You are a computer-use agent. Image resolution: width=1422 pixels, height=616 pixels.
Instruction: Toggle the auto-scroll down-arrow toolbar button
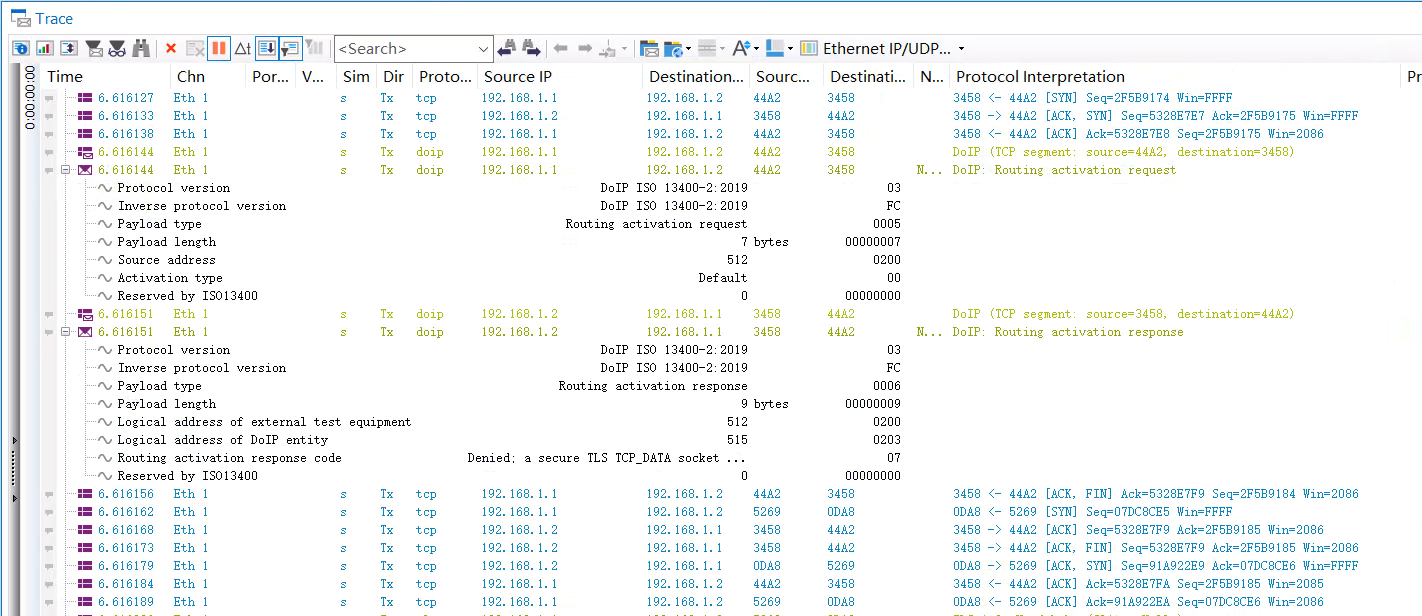[x=266, y=48]
